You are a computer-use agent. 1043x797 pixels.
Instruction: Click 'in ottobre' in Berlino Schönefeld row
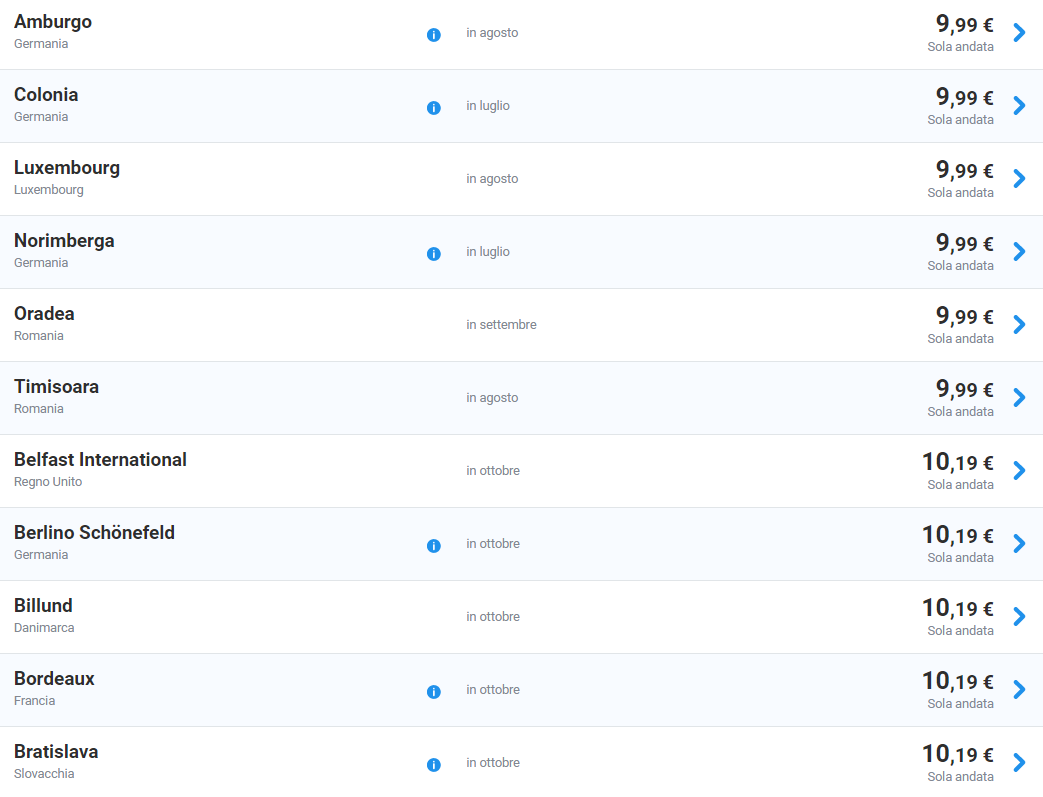coord(493,544)
